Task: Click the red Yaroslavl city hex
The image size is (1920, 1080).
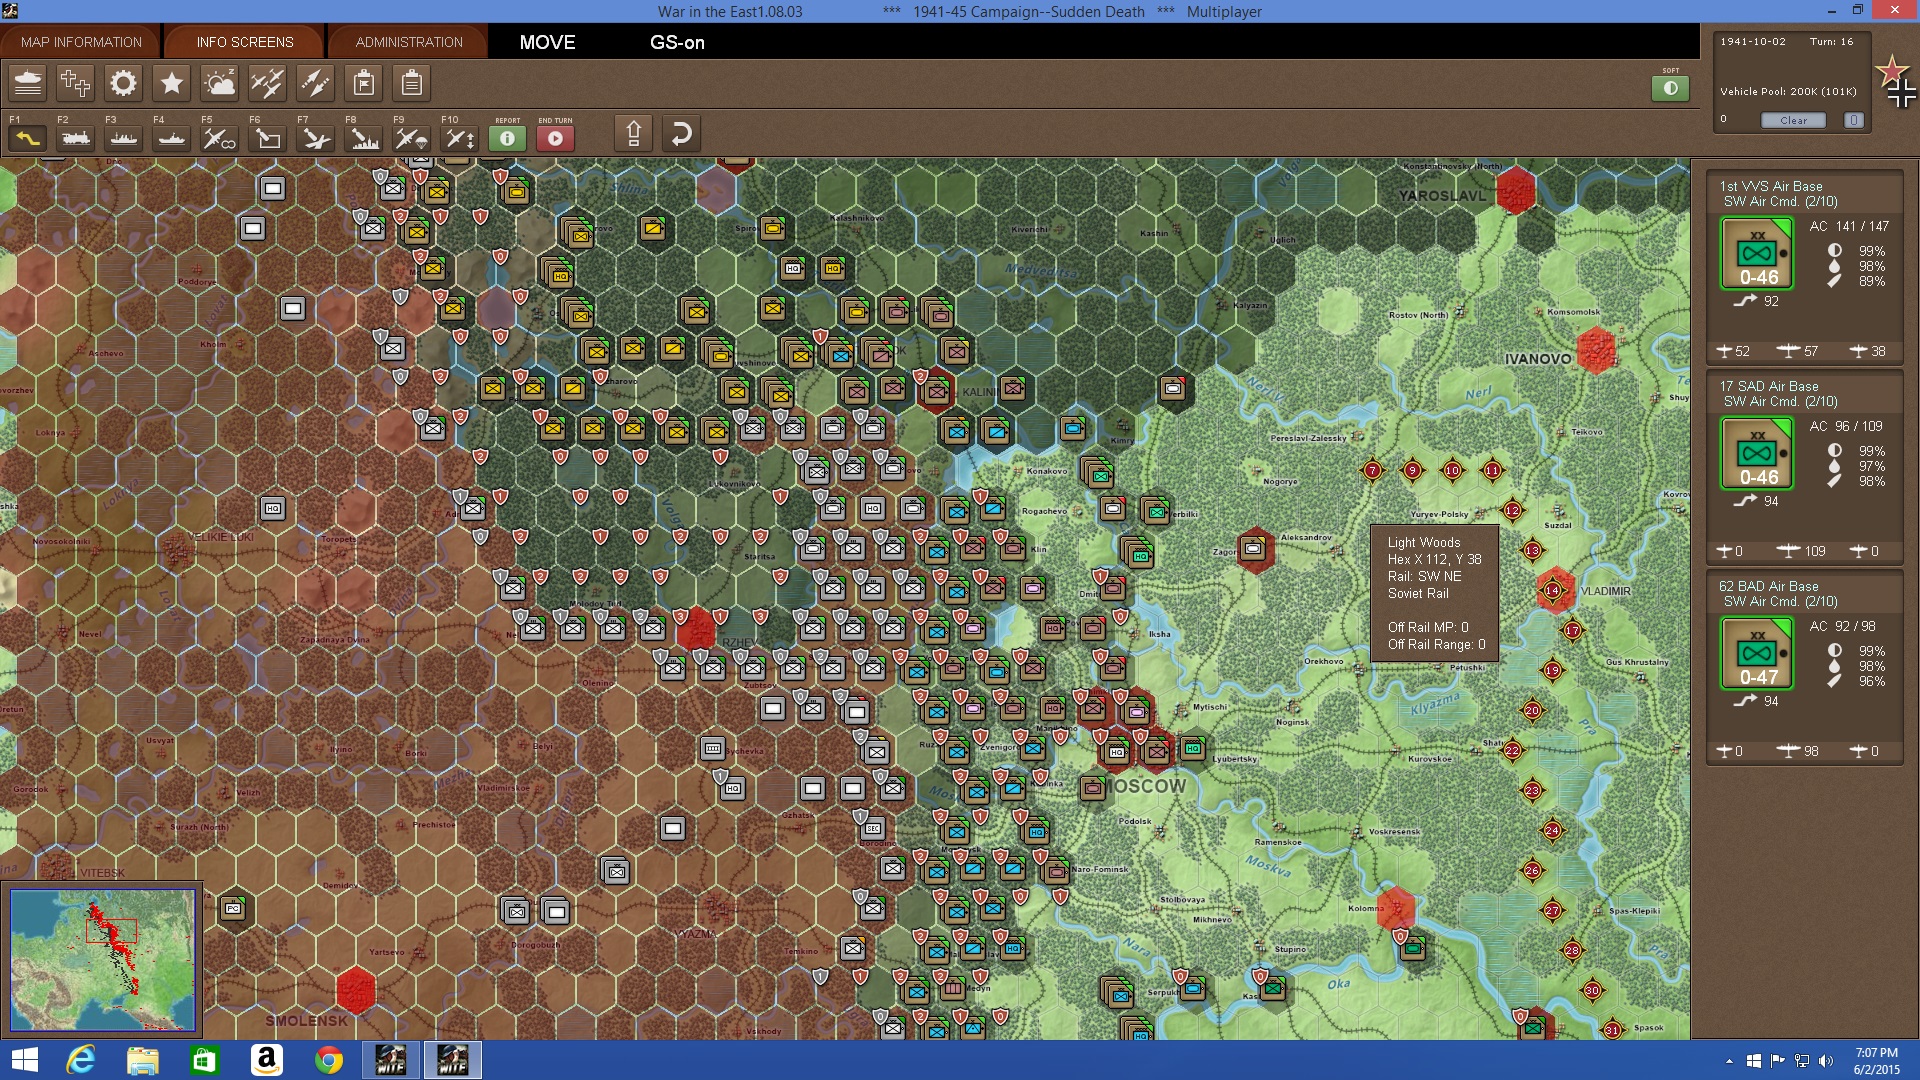Action: (1516, 190)
